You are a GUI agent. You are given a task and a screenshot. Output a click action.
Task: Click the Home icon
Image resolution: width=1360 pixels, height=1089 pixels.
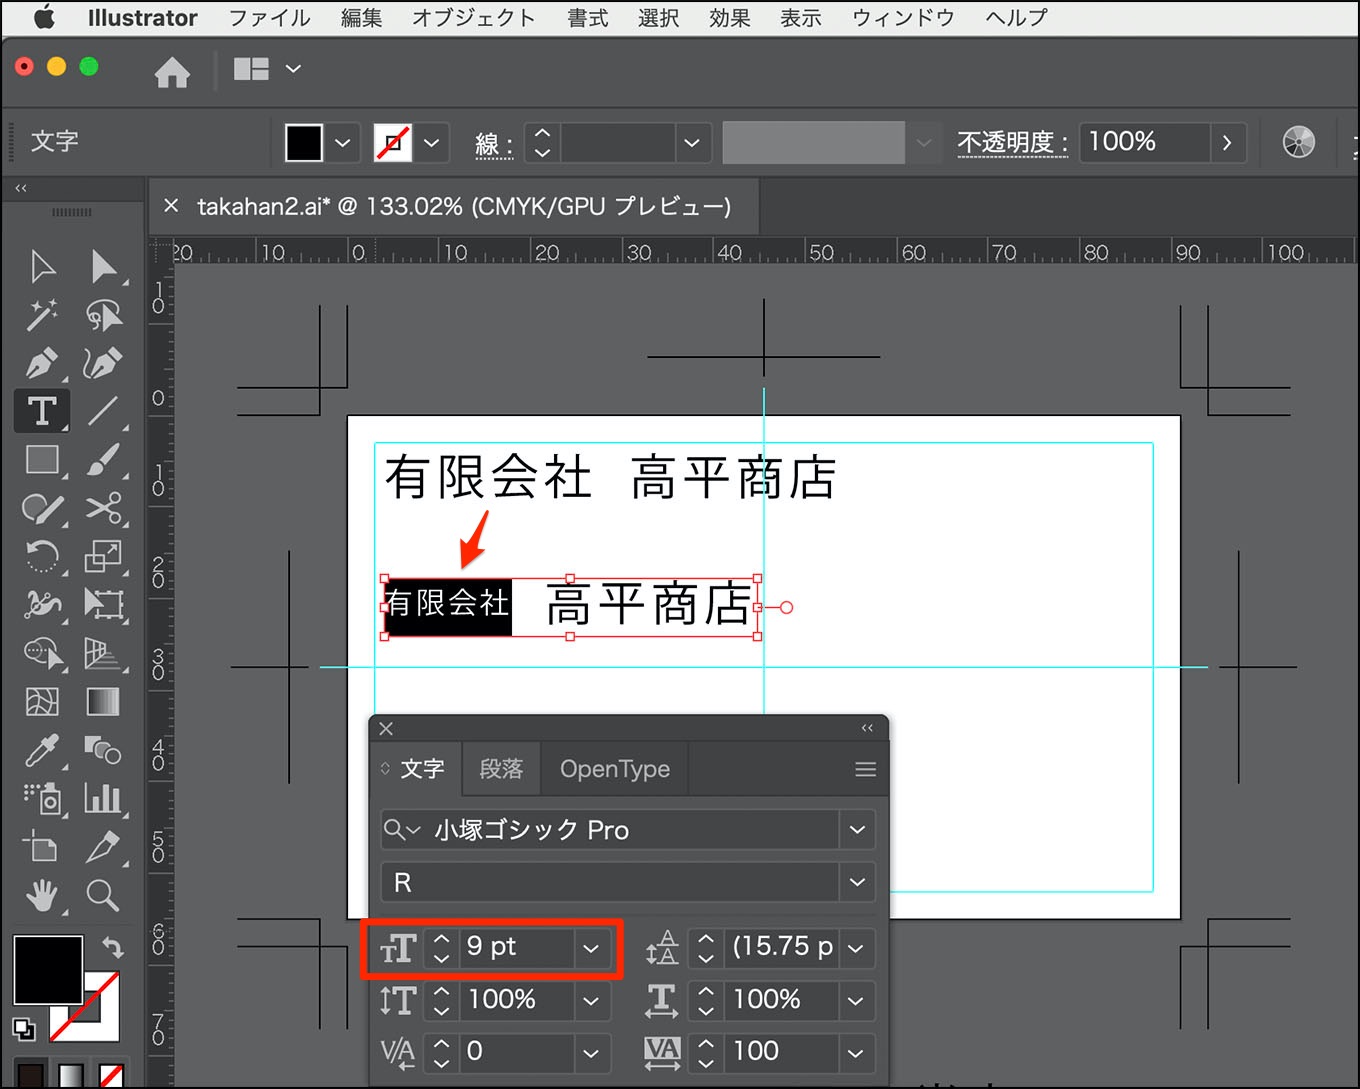(x=172, y=72)
